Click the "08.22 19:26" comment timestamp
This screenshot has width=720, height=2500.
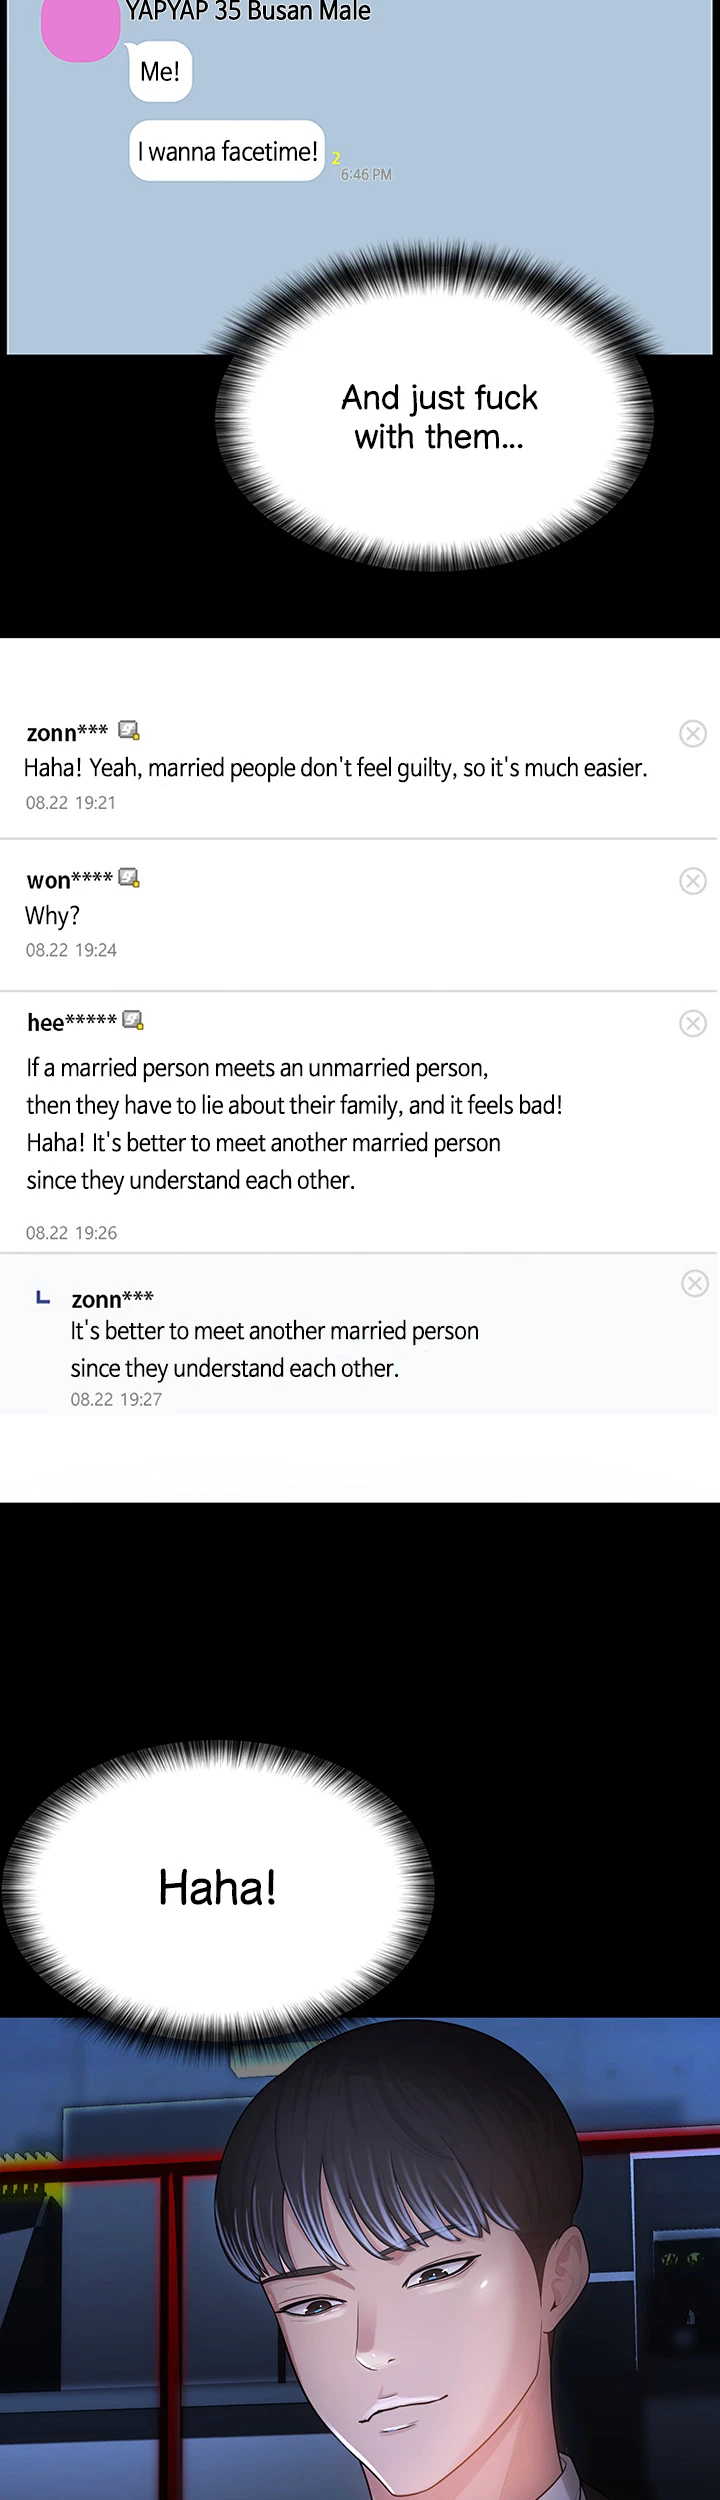point(71,1233)
